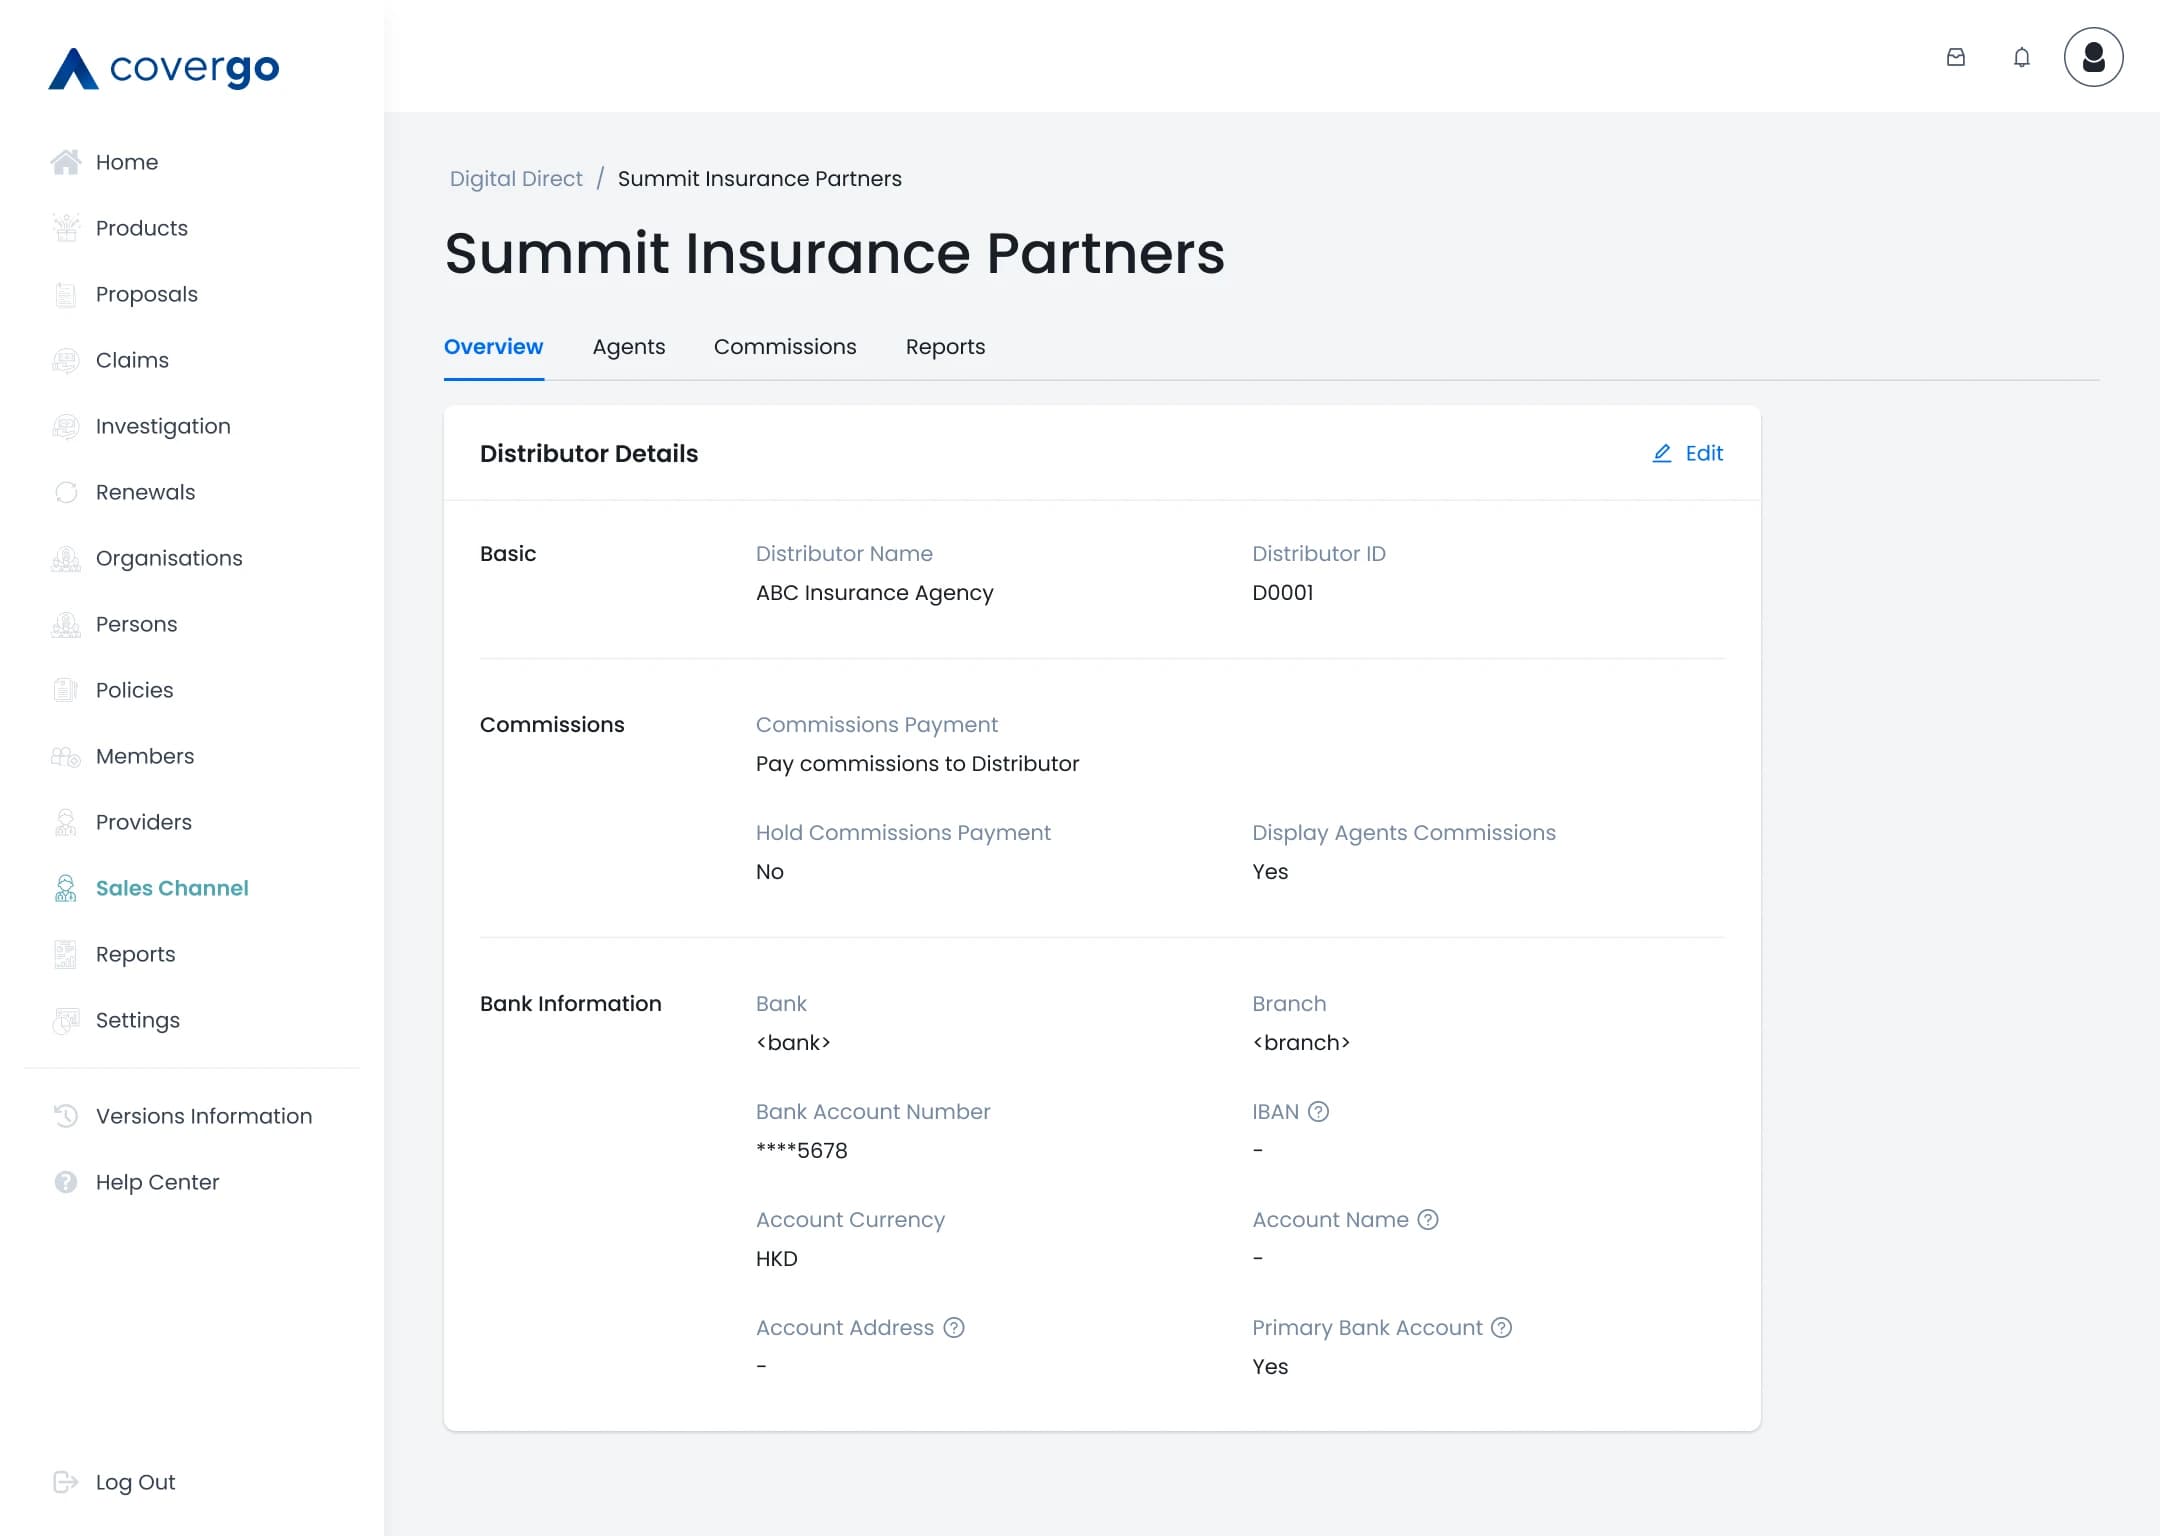The height and width of the screenshot is (1536, 2160).
Task: Go to Home in the sidebar
Action: tap(127, 162)
